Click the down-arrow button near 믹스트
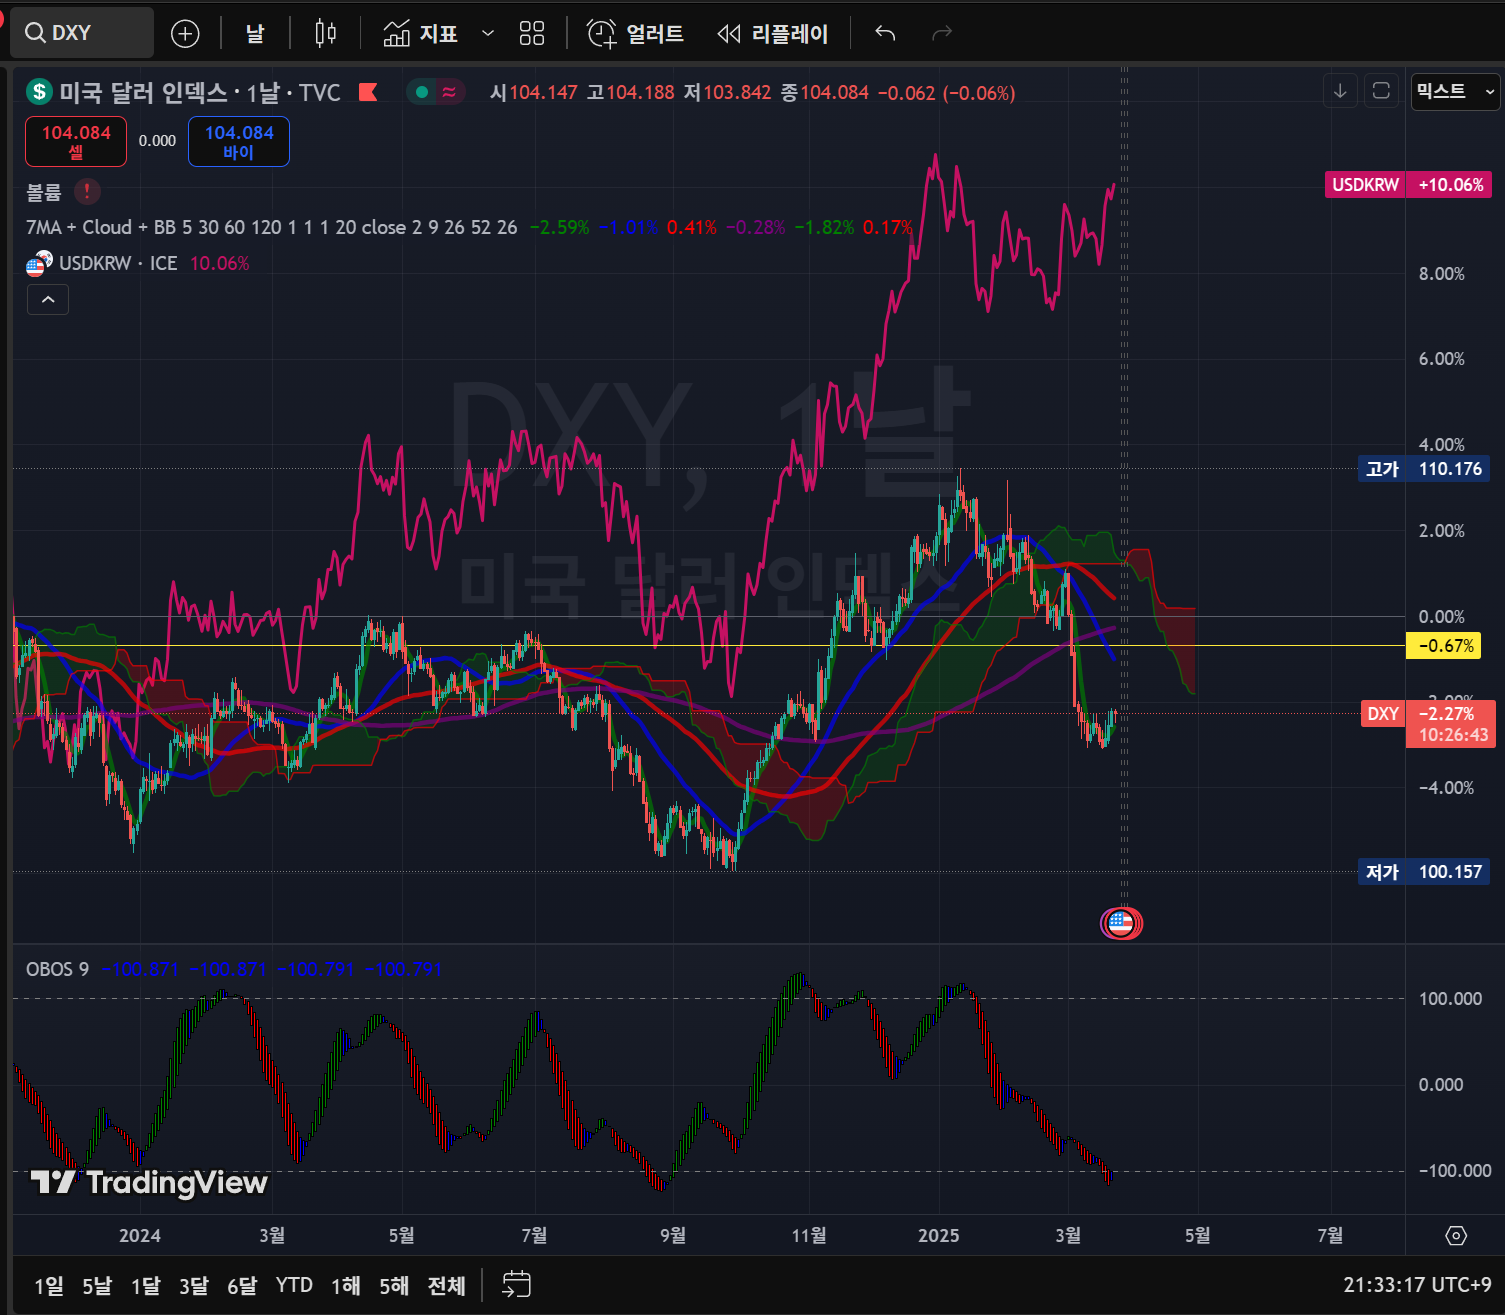The width and height of the screenshot is (1505, 1315). pyautogui.click(x=1340, y=91)
